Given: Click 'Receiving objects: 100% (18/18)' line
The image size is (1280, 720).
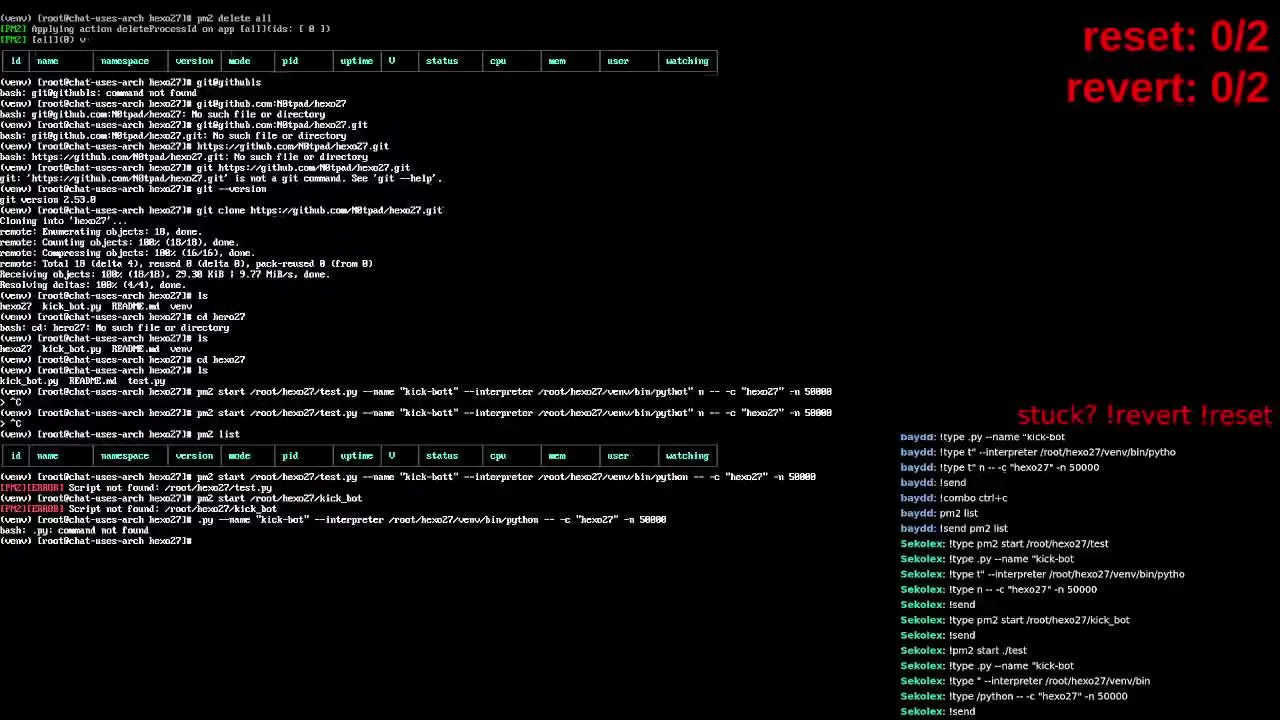Looking at the screenshot, I should pos(165,274).
